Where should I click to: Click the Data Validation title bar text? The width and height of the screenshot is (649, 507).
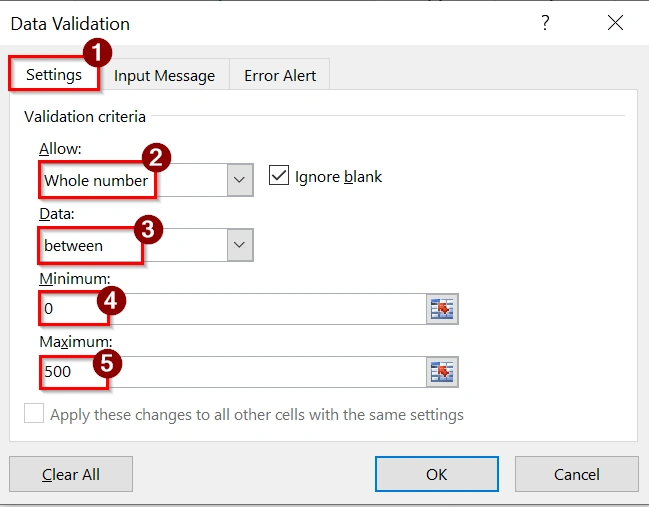click(70, 23)
